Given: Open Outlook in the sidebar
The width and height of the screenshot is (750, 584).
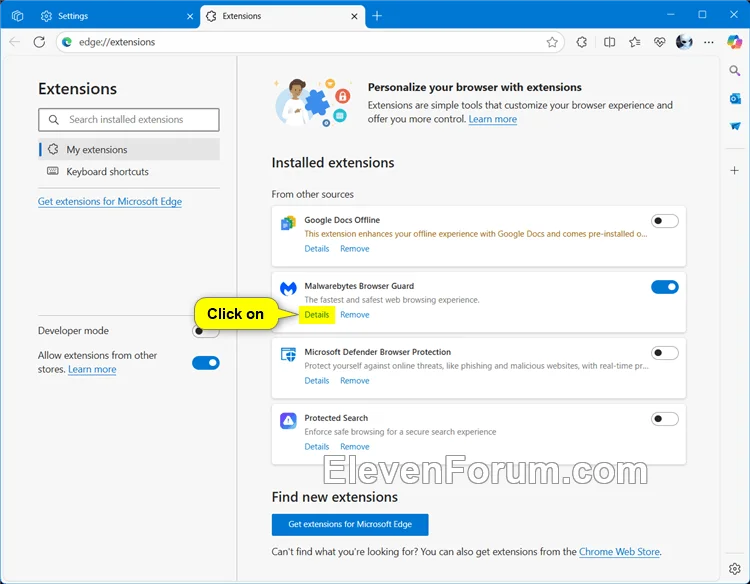Looking at the screenshot, I should pos(735,99).
